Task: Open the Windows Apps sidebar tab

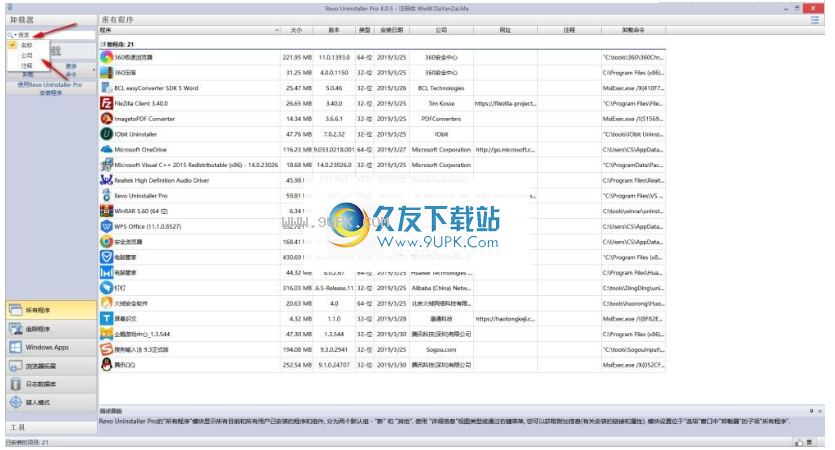Action: point(51,348)
